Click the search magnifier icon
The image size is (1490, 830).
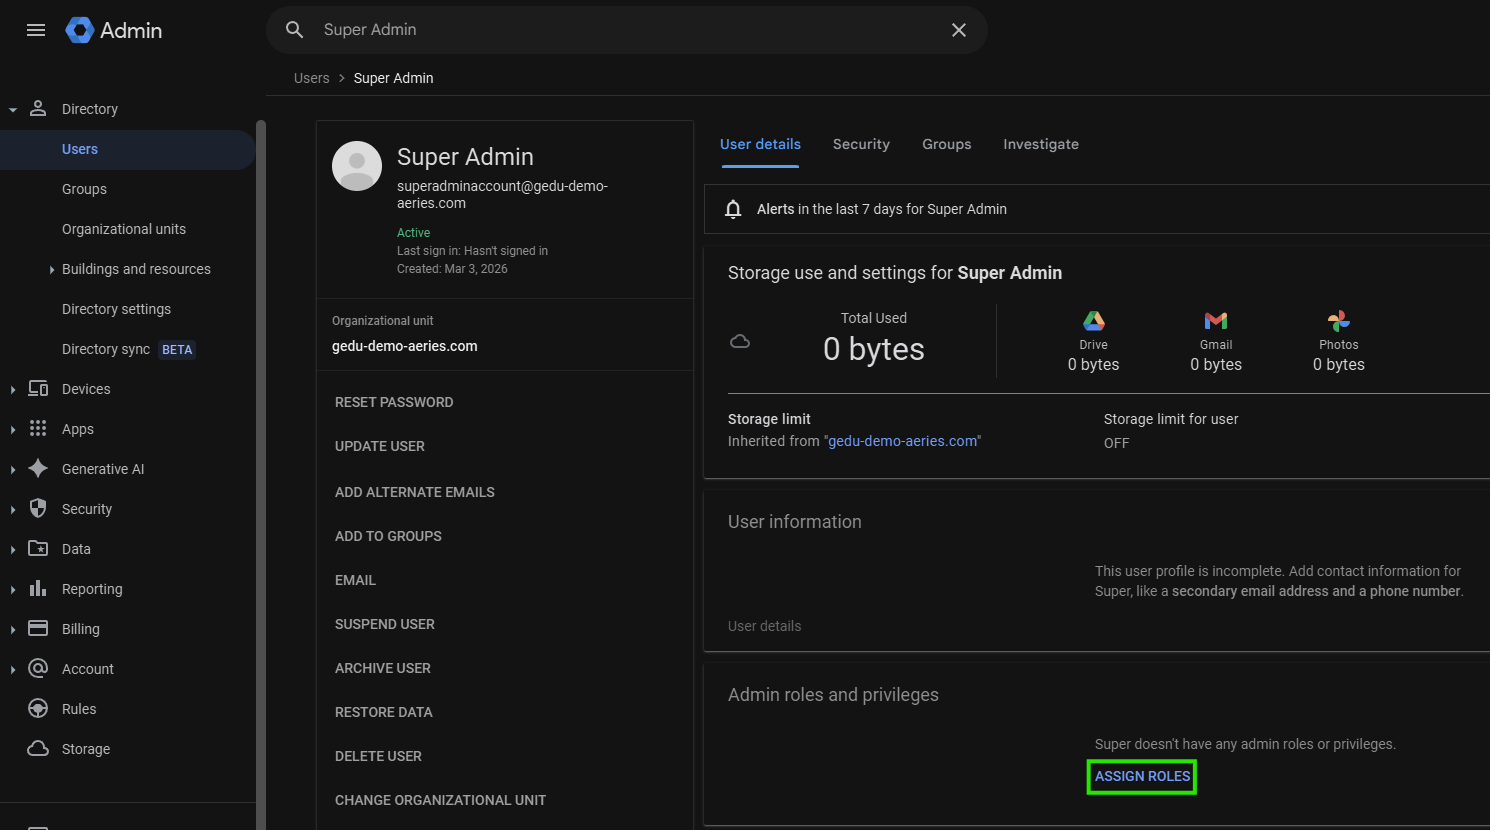coord(295,30)
